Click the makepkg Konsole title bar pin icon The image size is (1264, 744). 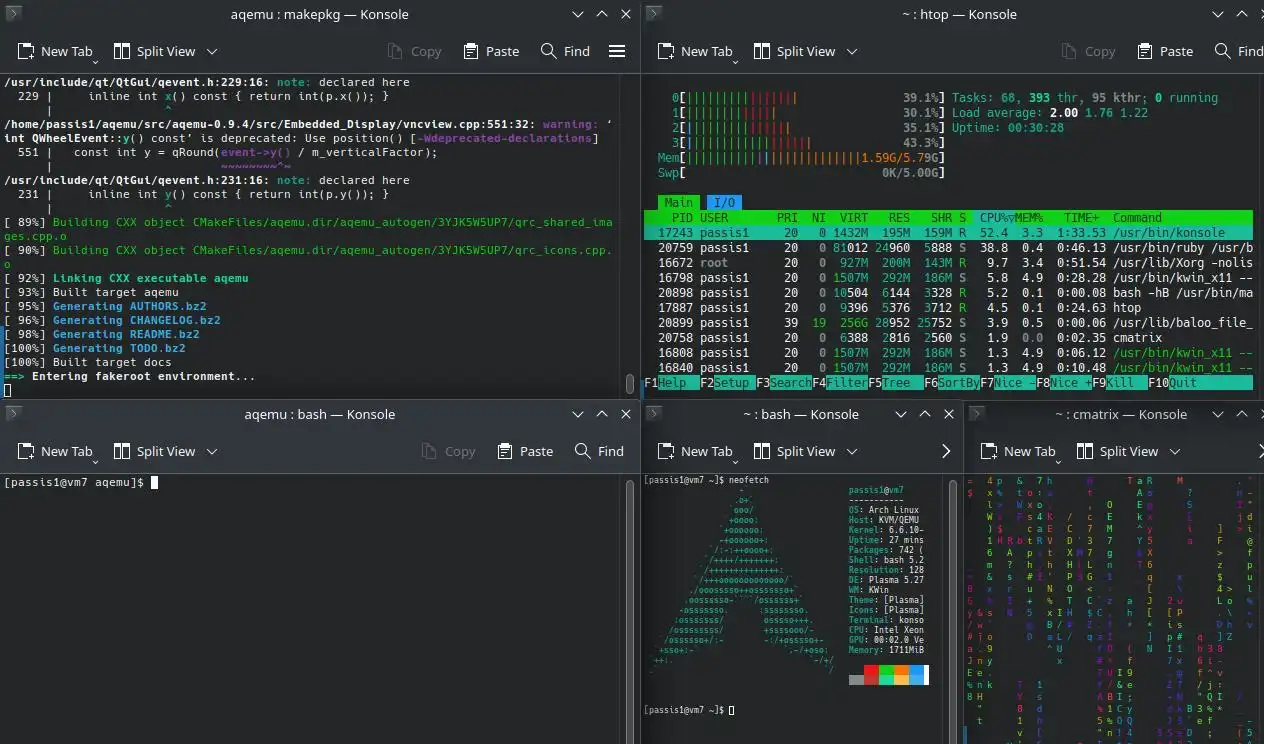[x=14, y=14]
